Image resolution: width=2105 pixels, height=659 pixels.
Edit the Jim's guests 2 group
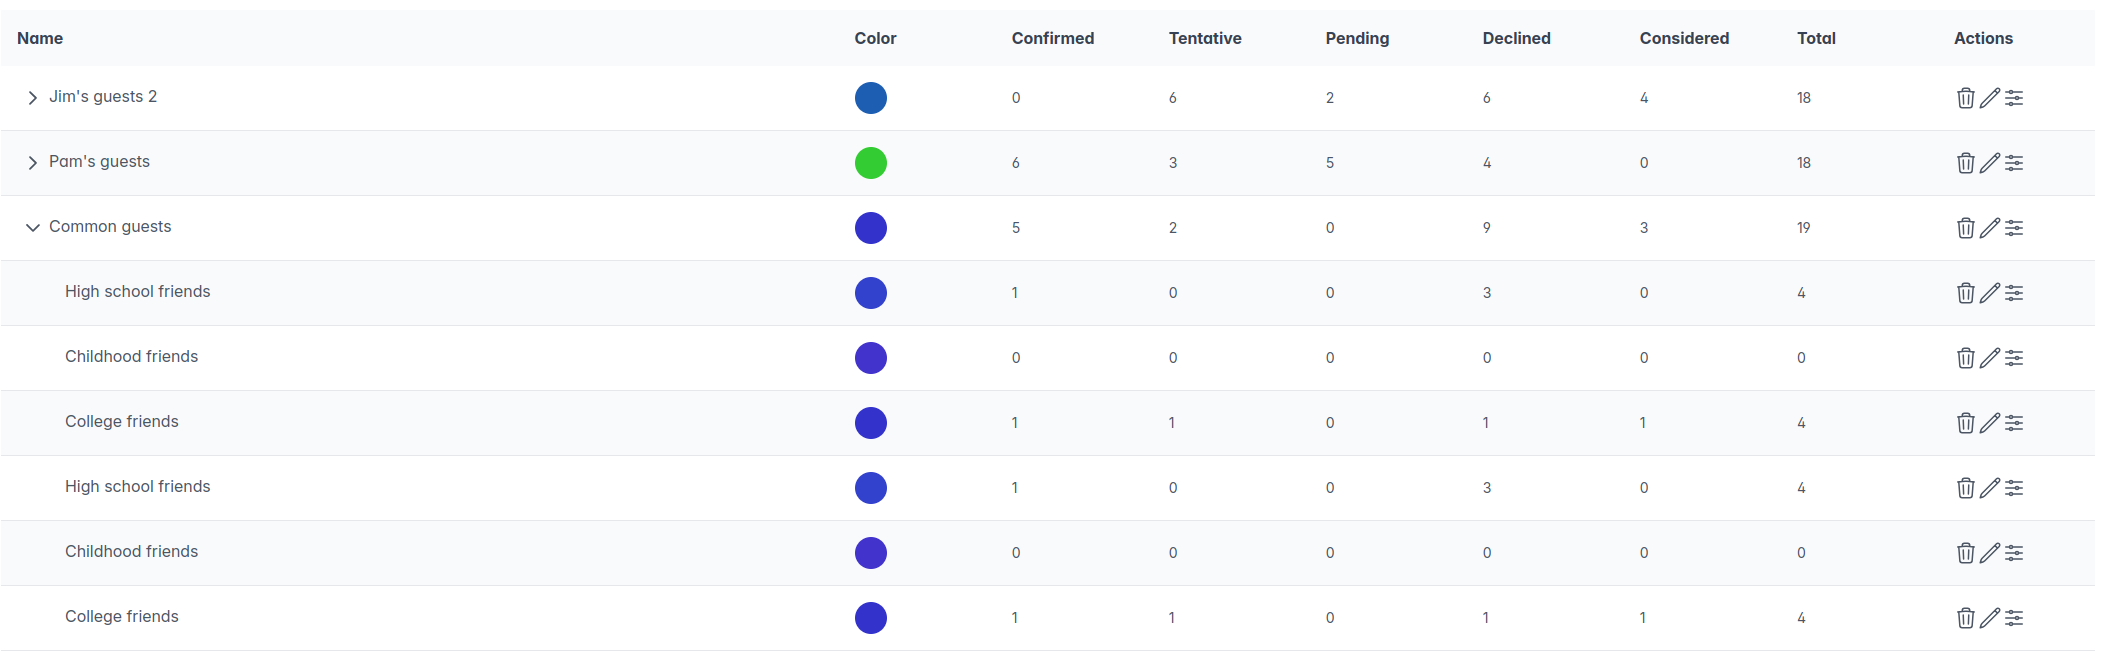point(1990,98)
